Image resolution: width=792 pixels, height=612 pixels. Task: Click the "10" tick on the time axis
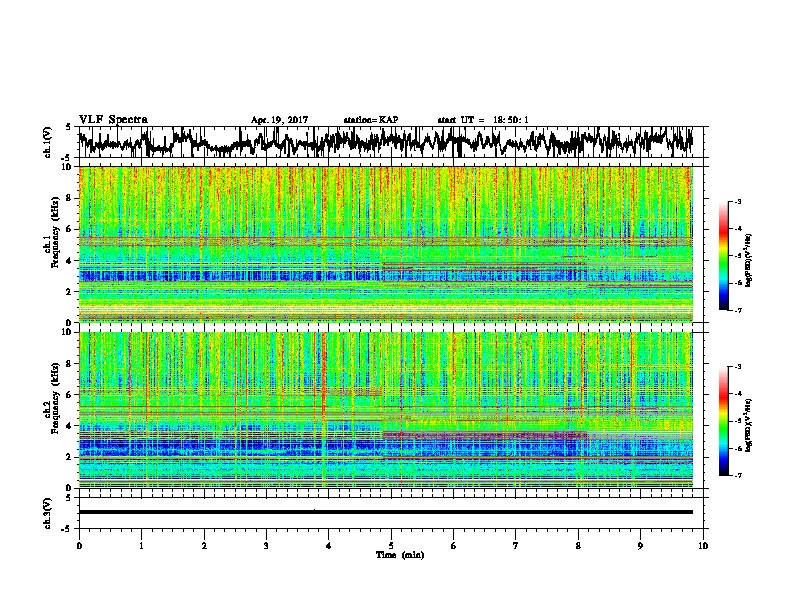tap(703, 546)
